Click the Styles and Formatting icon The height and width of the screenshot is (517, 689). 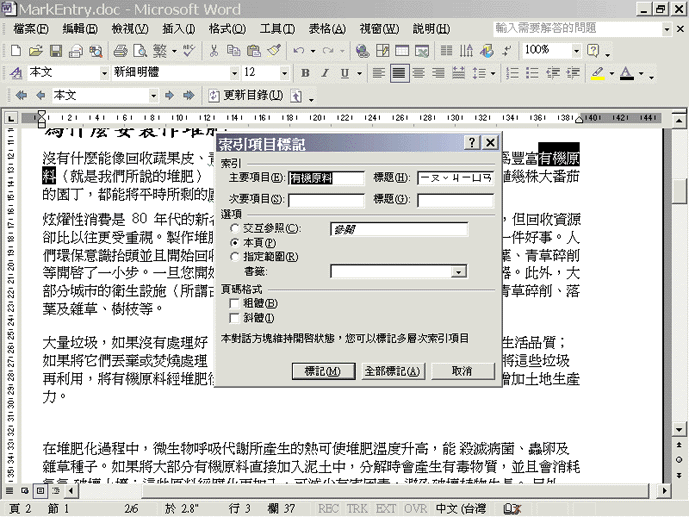16,73
